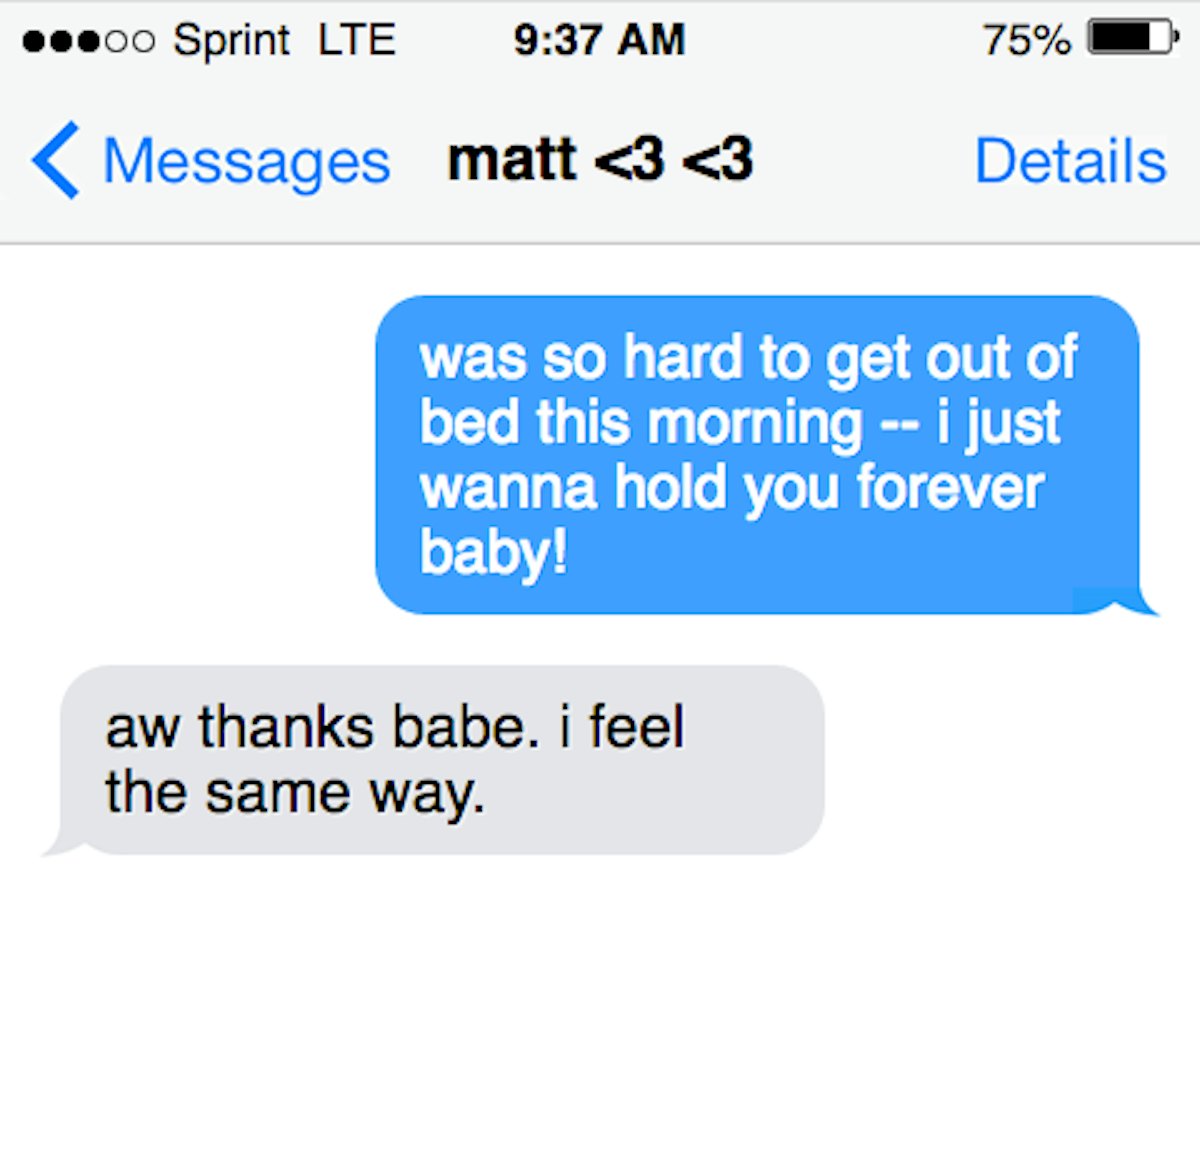This screenshot has height=1160, width=1200.
Task: Tap "aw thanks babe" text in reply
Action: 315,727
